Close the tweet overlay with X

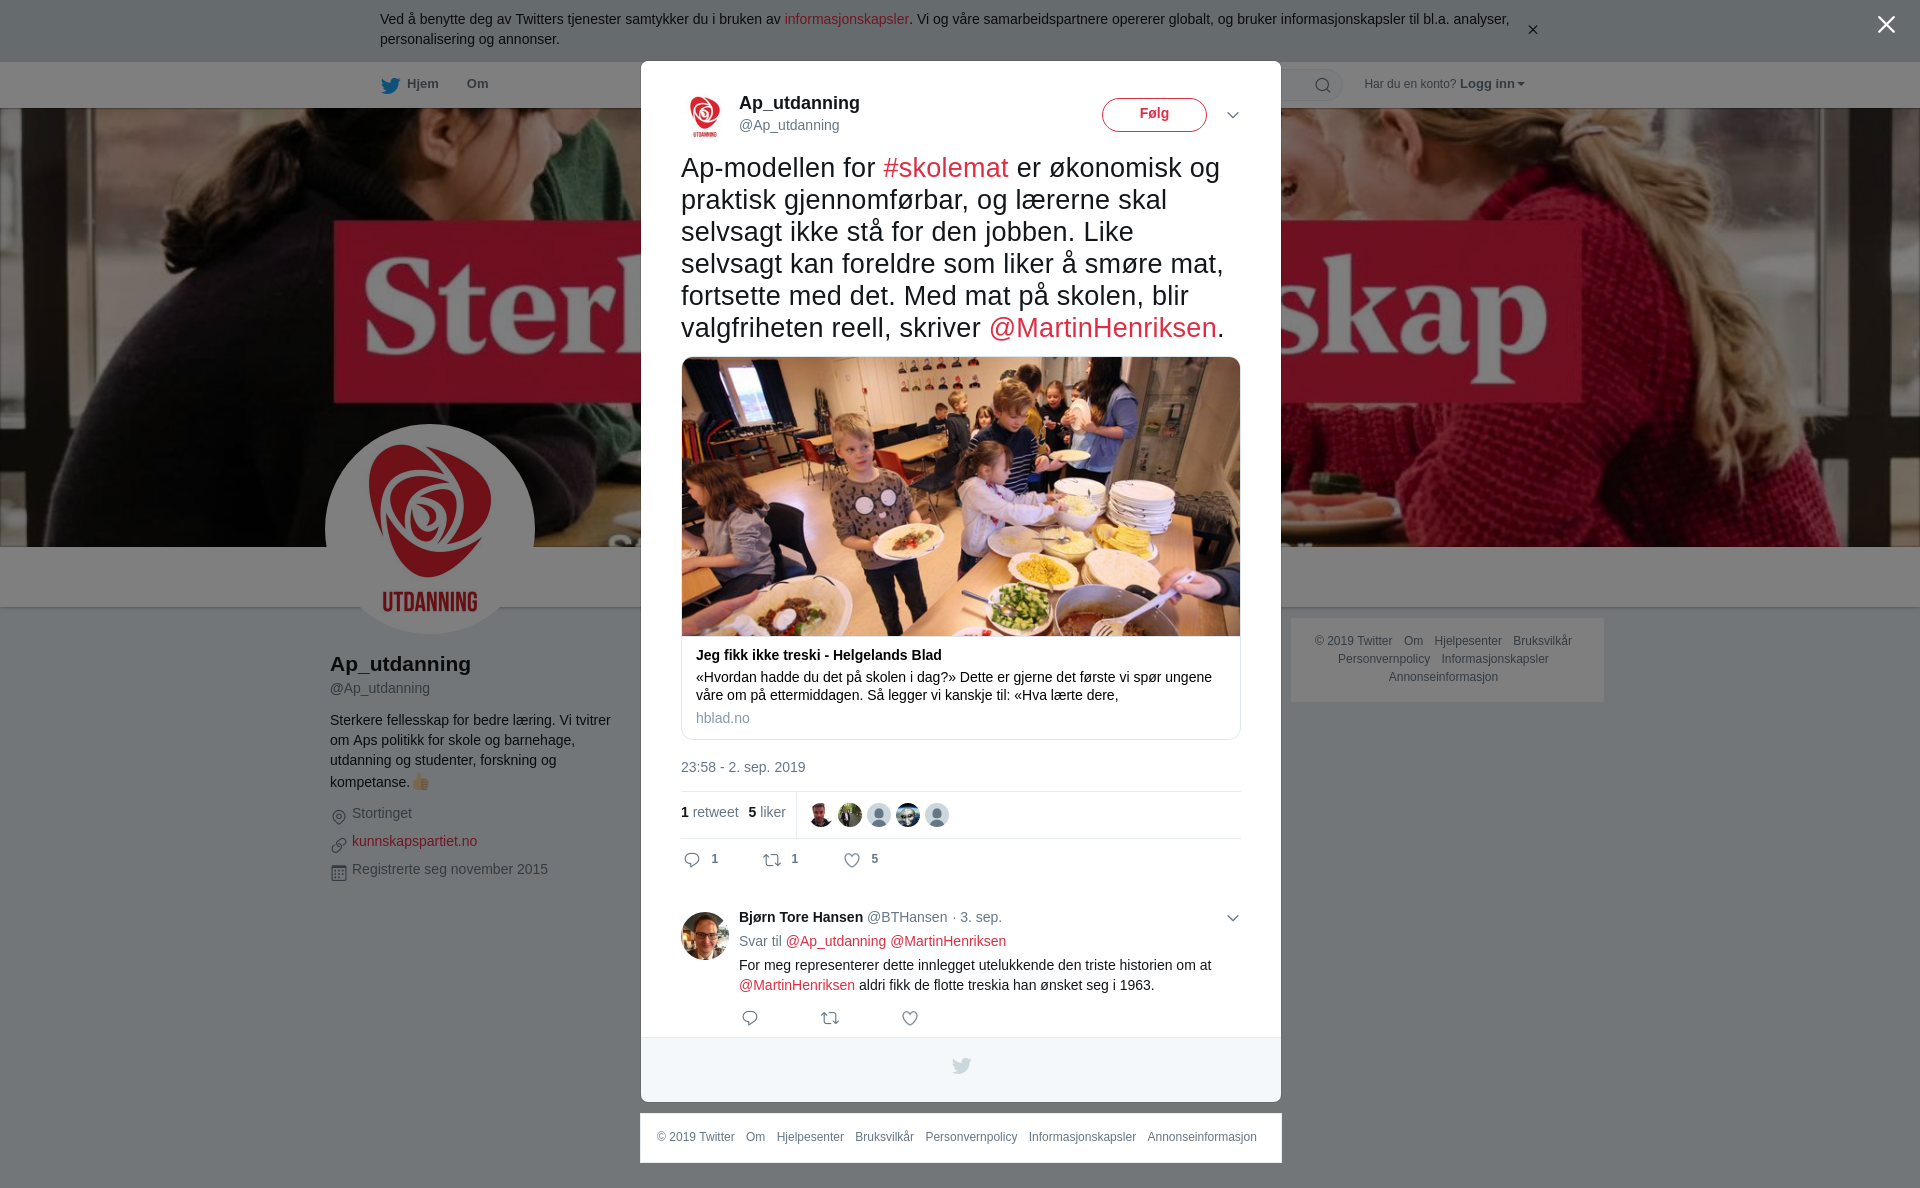click(1886, 25)
